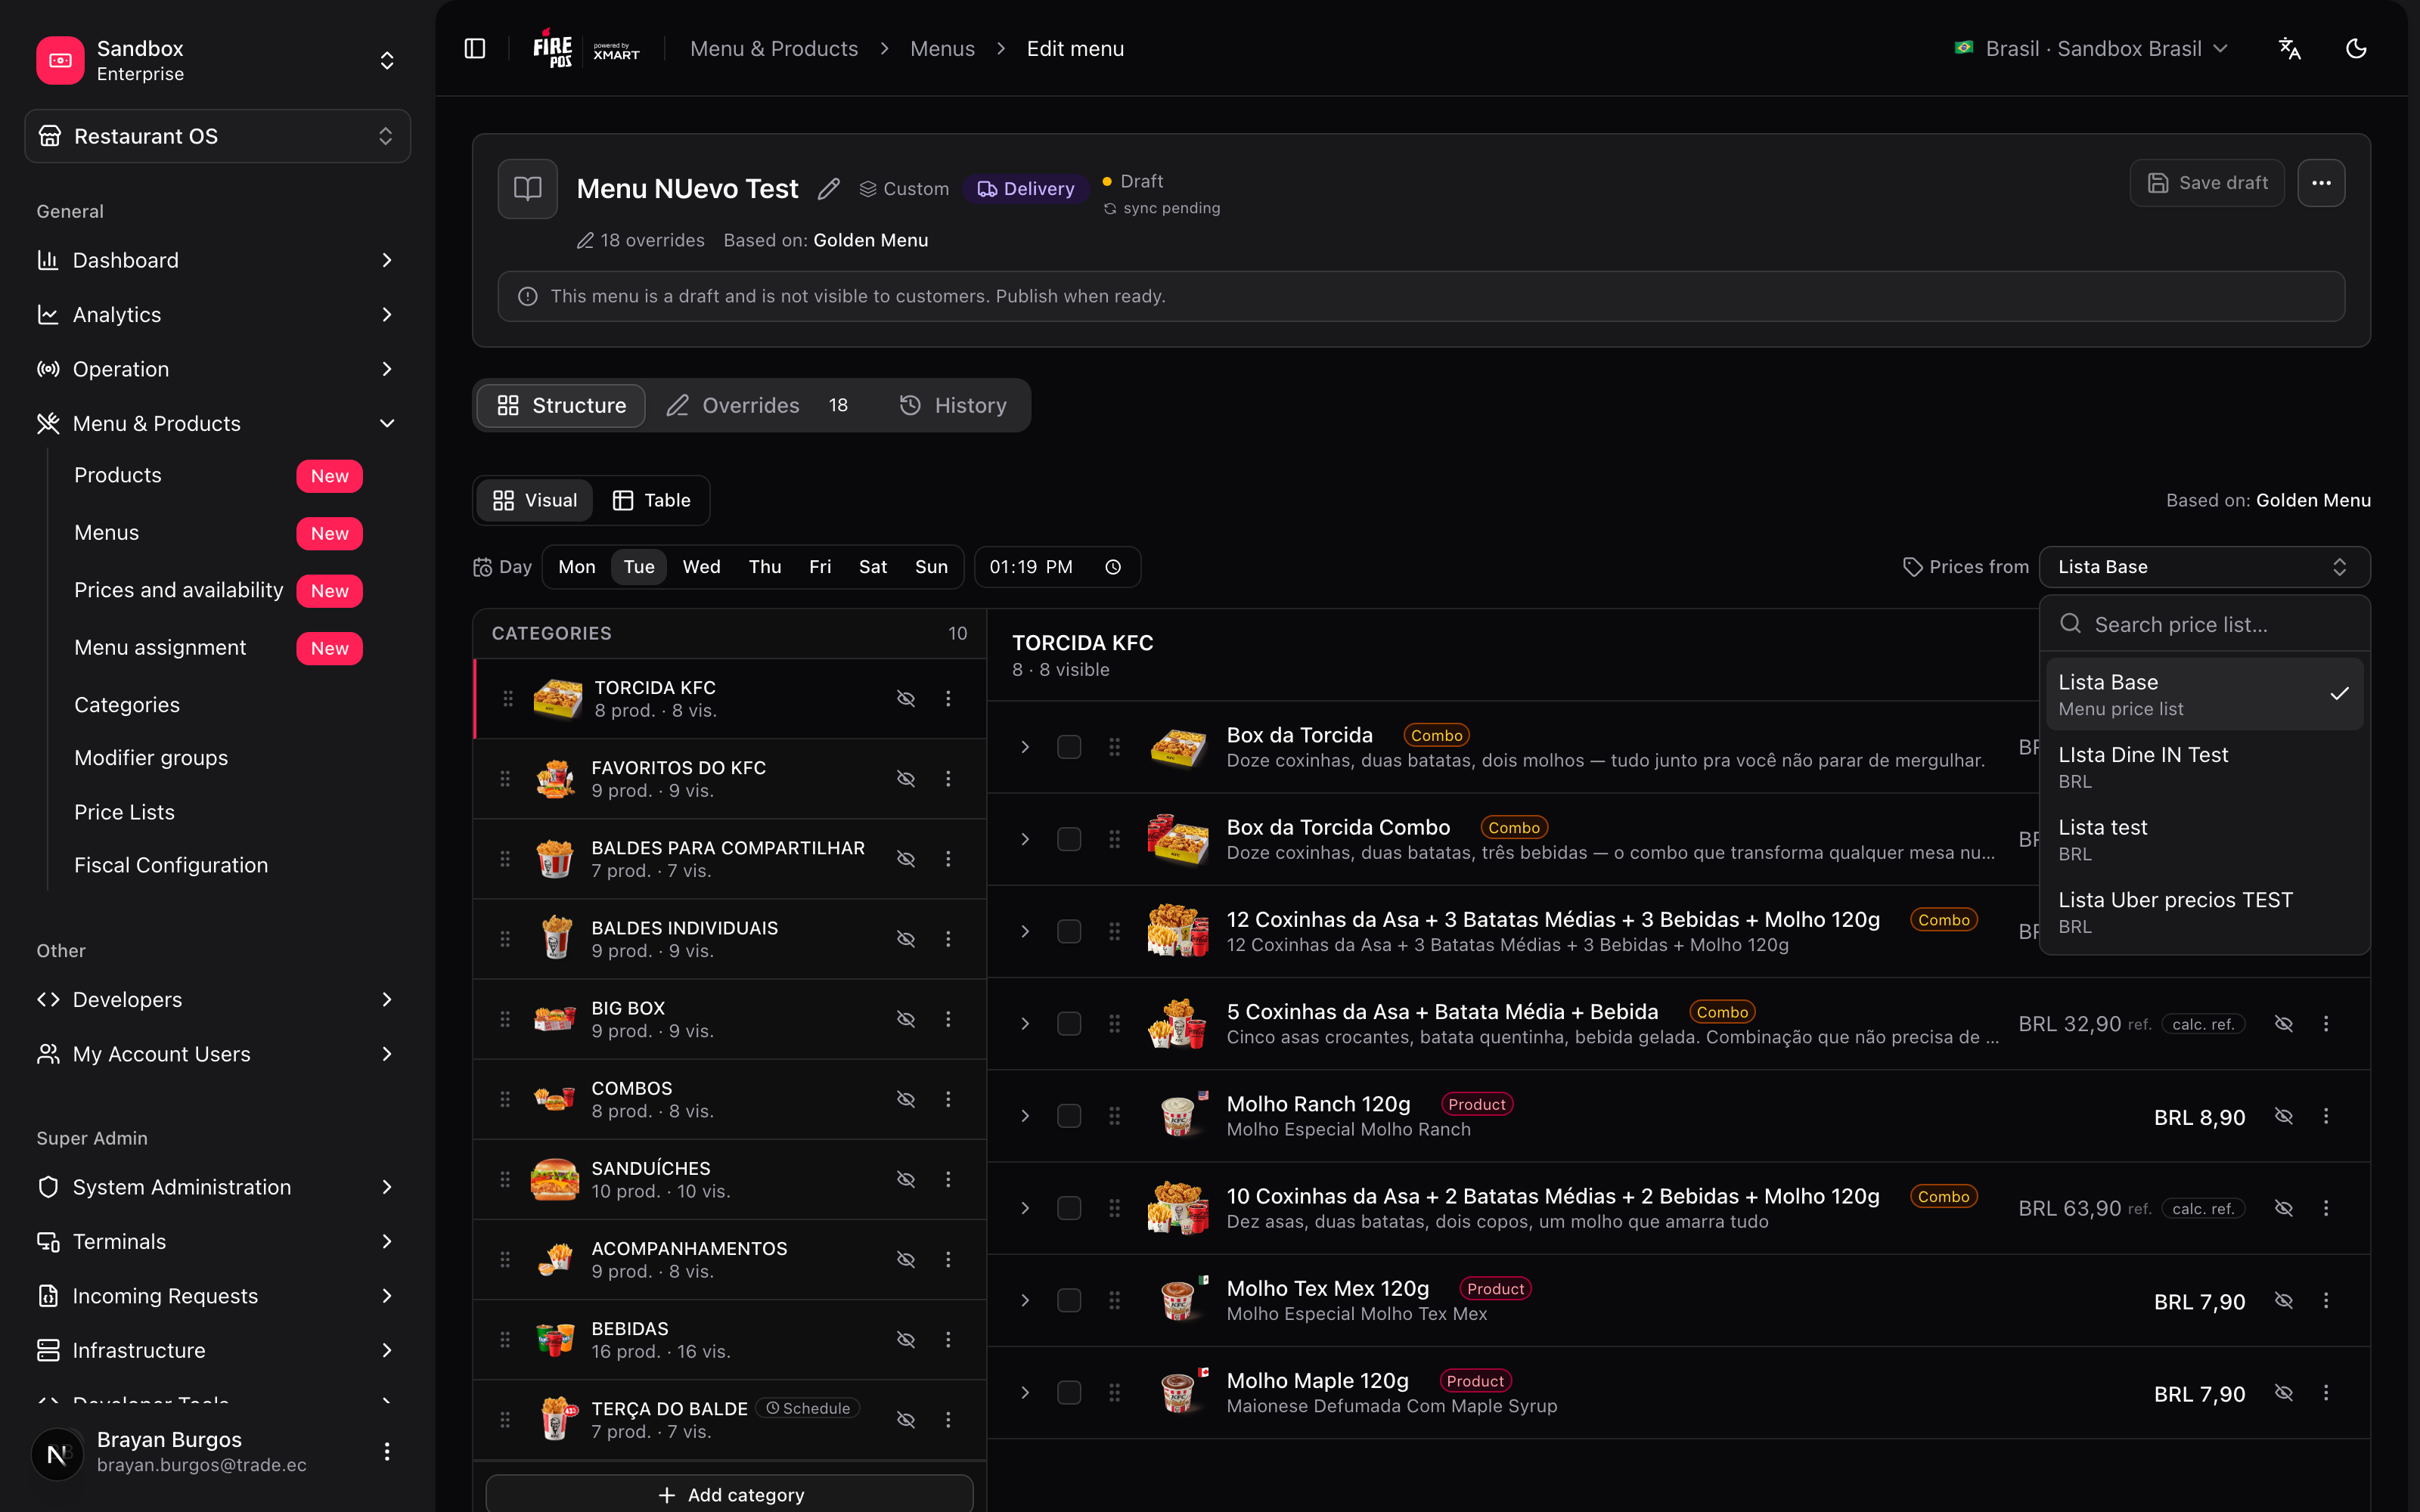Viewport: 2420px width, 1512px height.
Task: Open options for BIG BOX category
Action: [948, 1019]
